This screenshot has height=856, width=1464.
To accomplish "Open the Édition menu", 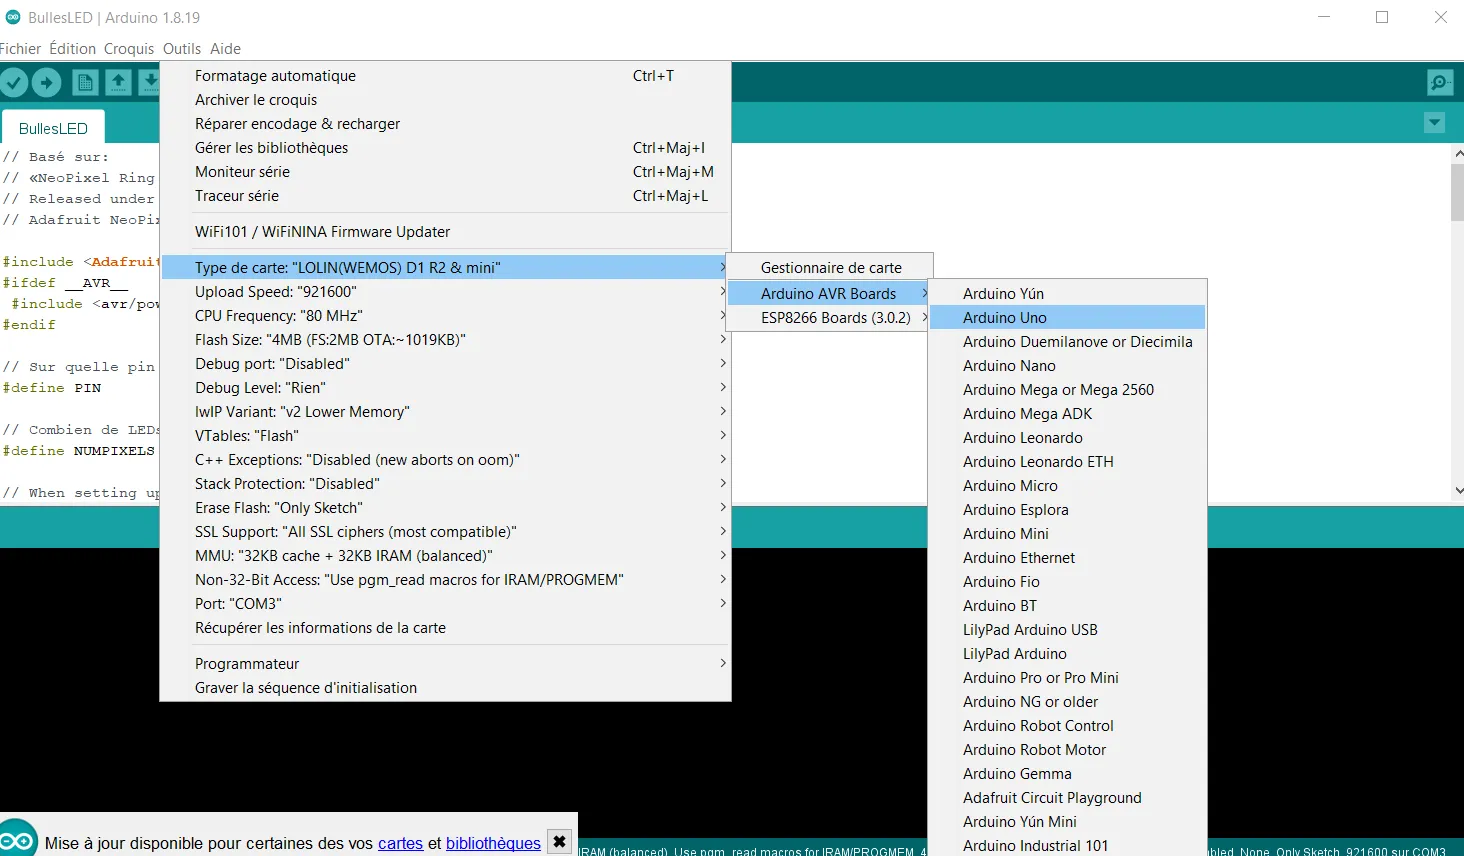I will pyautogui.click(x=72, y=48).
